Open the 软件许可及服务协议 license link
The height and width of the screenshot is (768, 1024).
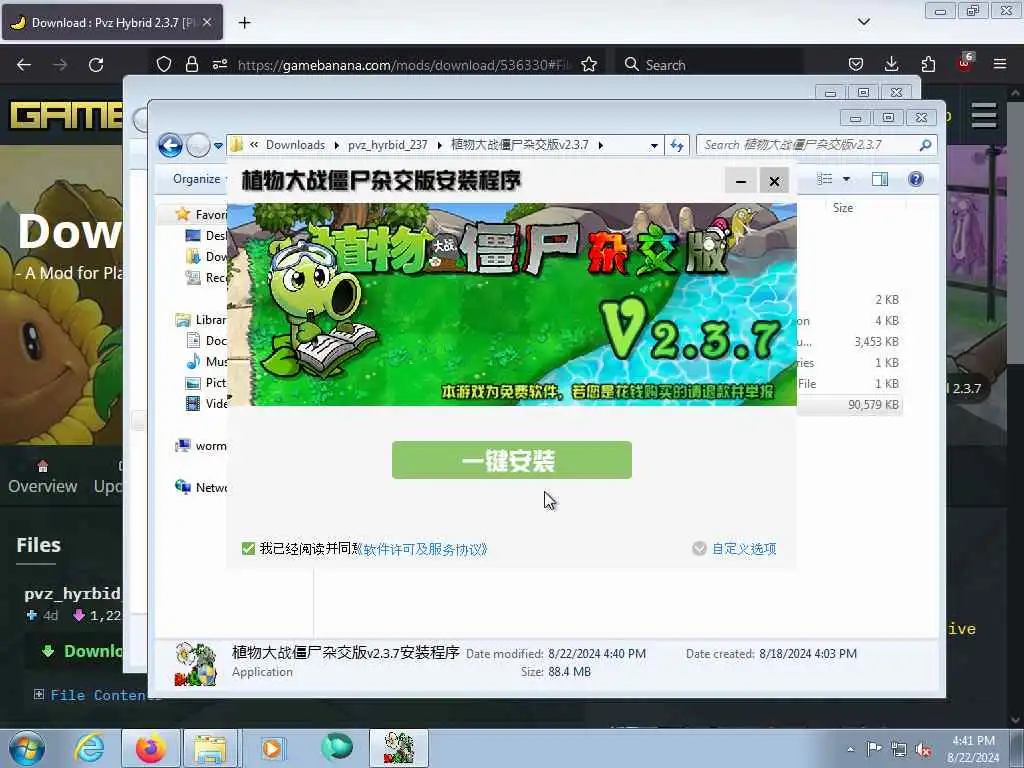423,549
